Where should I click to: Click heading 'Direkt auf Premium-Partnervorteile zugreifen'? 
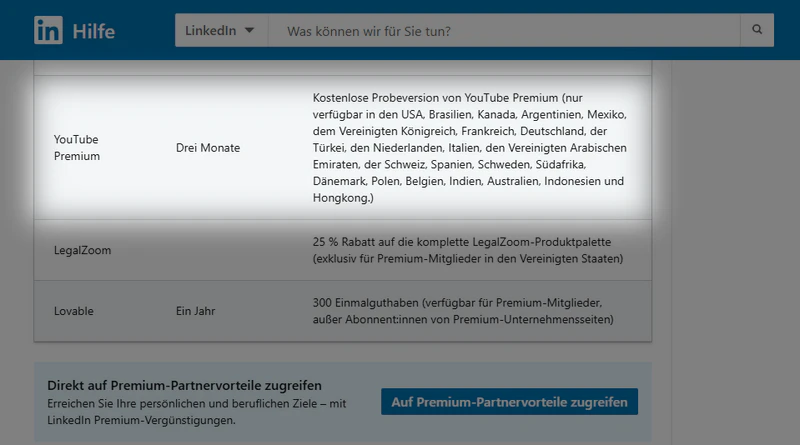[x=184, y=385]
